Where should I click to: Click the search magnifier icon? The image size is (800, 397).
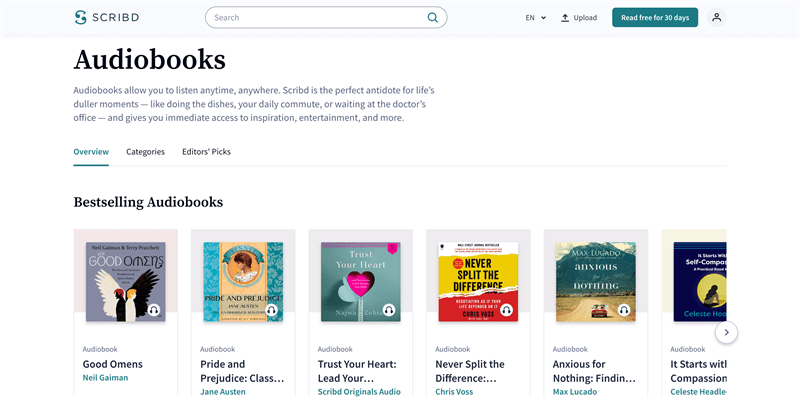433,17
